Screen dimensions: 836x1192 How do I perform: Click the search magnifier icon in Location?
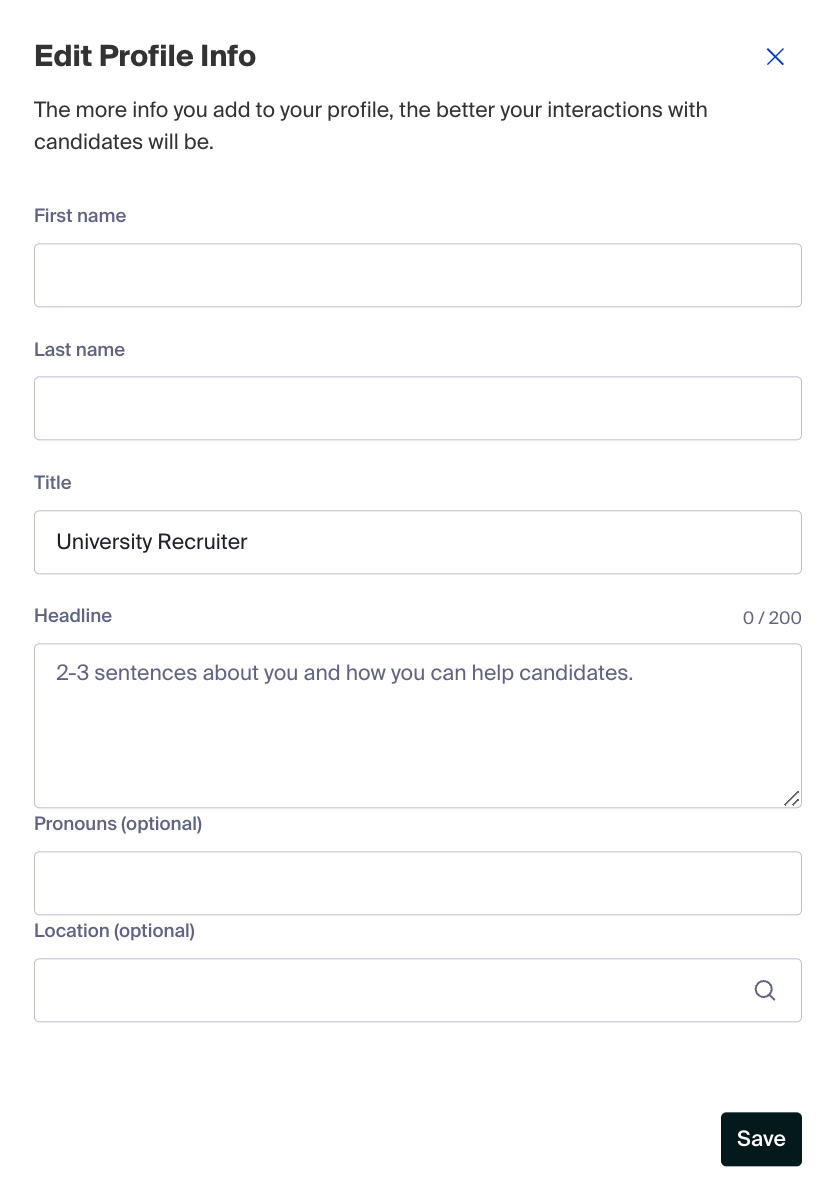click(x=765, y=991)
